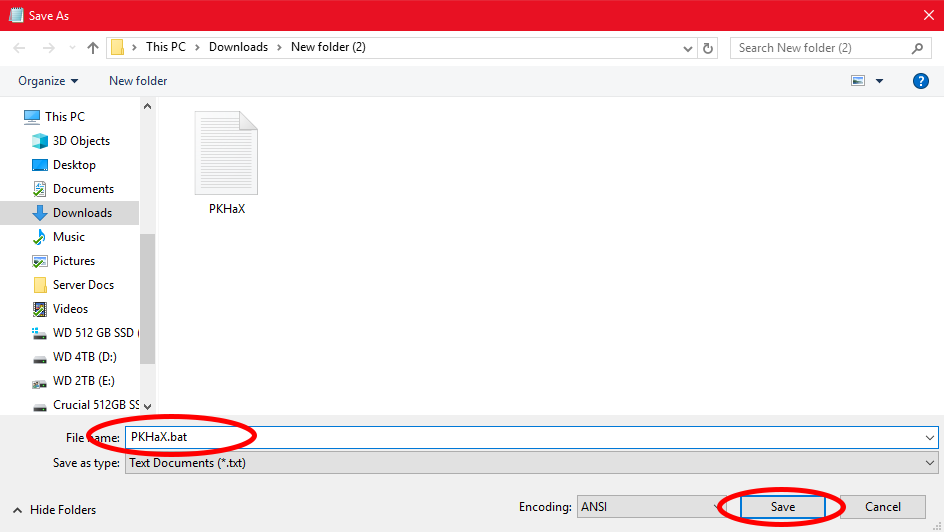Open the 3D Objects folder
This screenshot has height=532, width=944.
coord(81,141)
